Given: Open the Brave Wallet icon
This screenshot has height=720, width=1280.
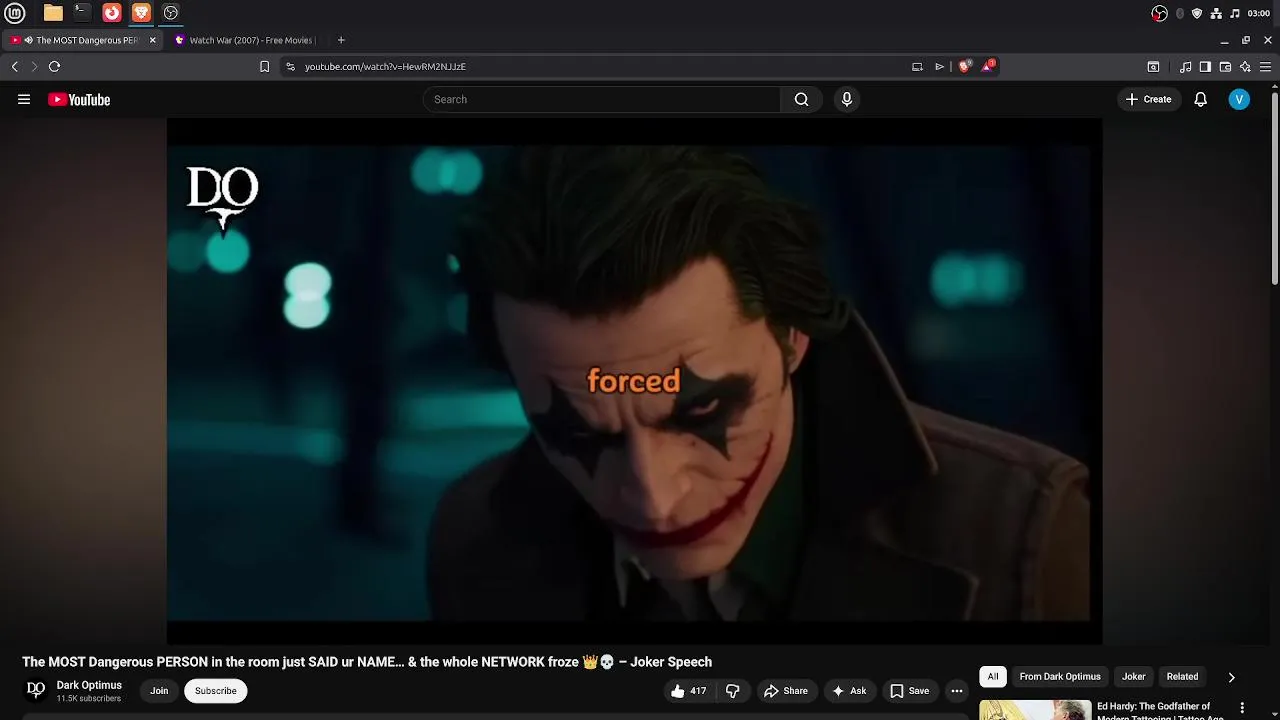Looking at the screenshot, I should (1225, 66).
